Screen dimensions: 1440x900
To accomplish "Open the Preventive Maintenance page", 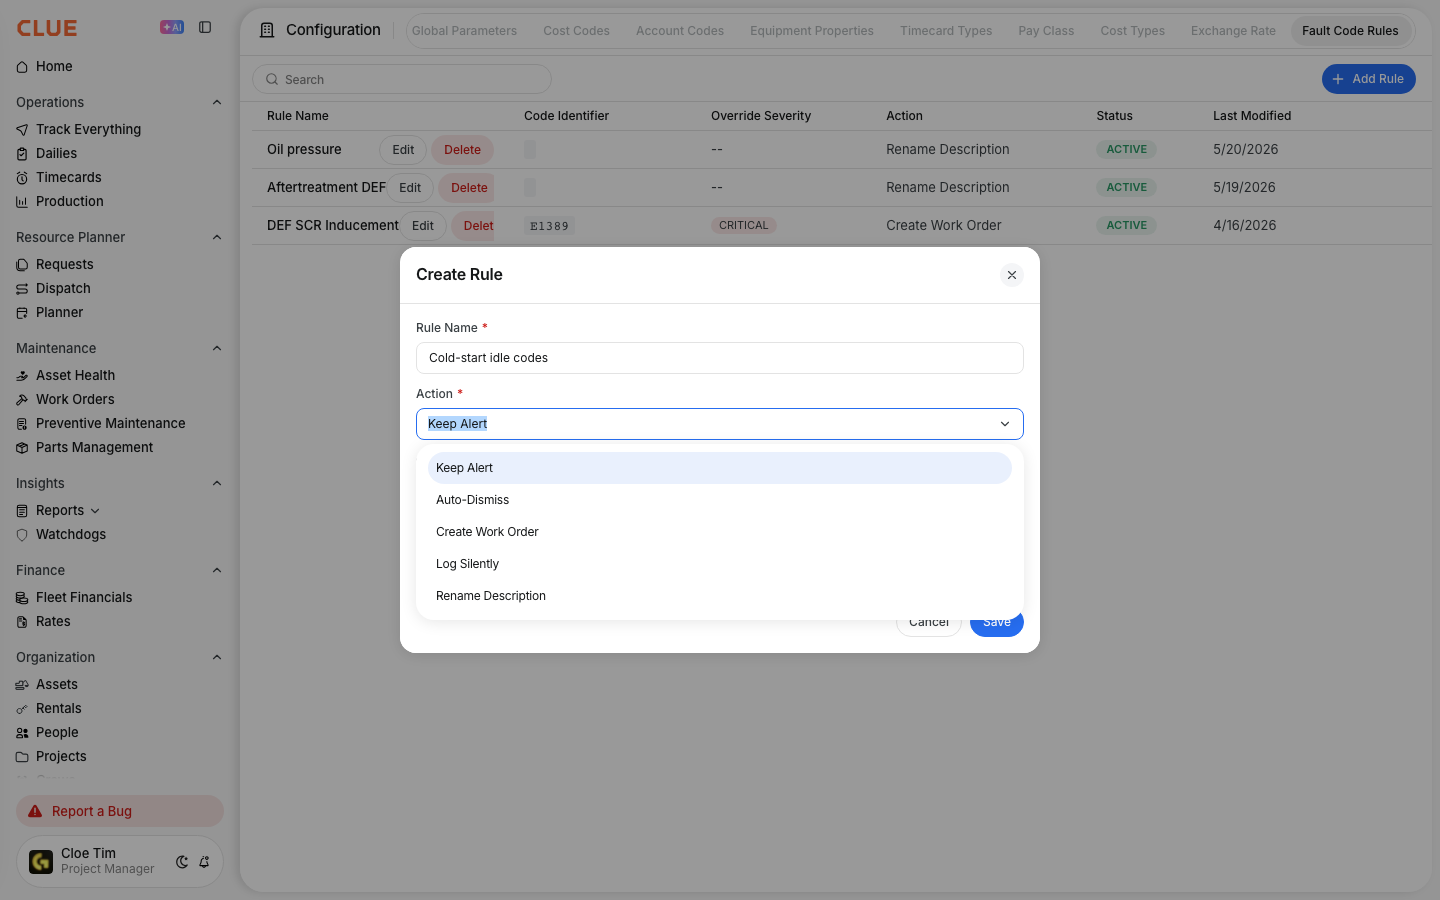I will 110,423.
